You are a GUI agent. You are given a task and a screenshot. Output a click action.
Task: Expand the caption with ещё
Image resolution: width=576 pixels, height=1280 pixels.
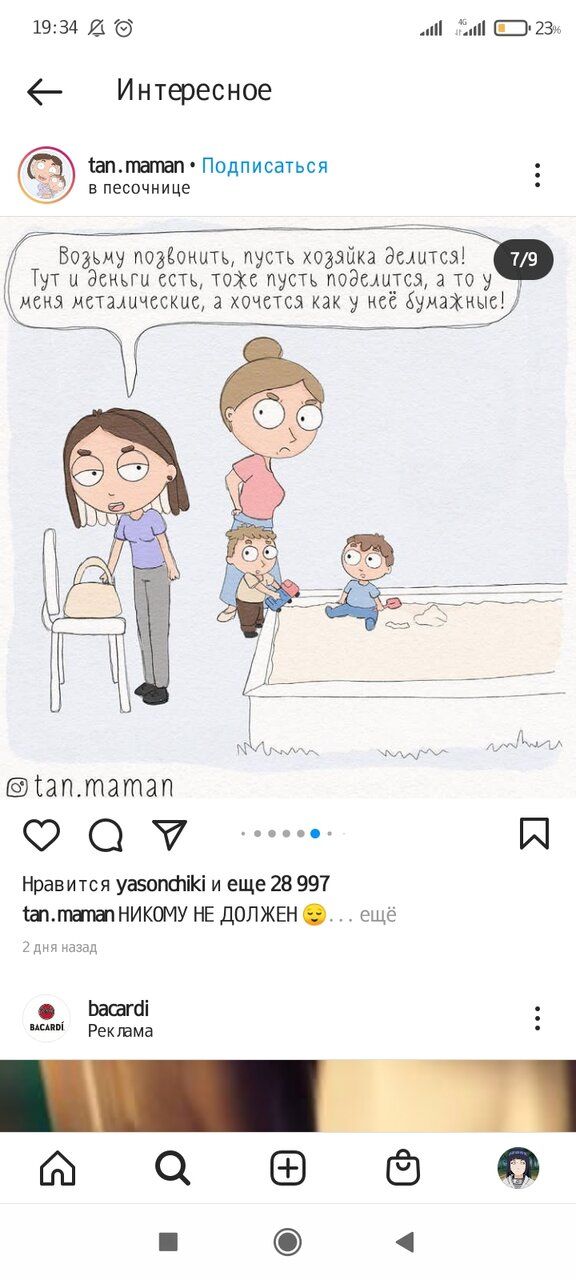pyautogui.click(x=378, y=914)
